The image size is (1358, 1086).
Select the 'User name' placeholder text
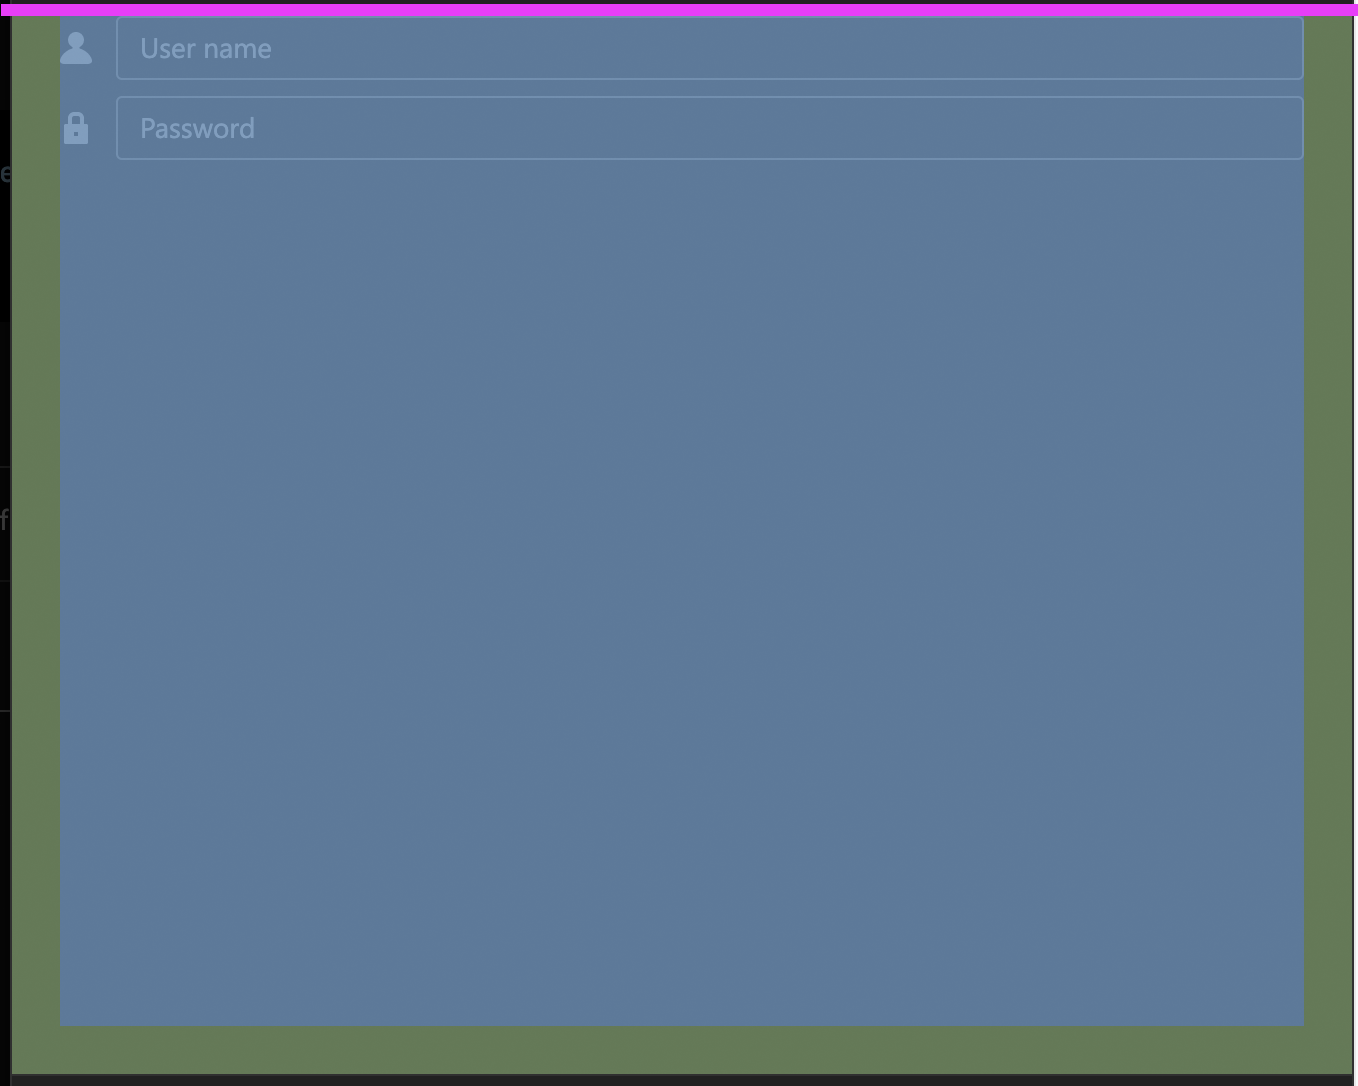[x=205, y=48]
